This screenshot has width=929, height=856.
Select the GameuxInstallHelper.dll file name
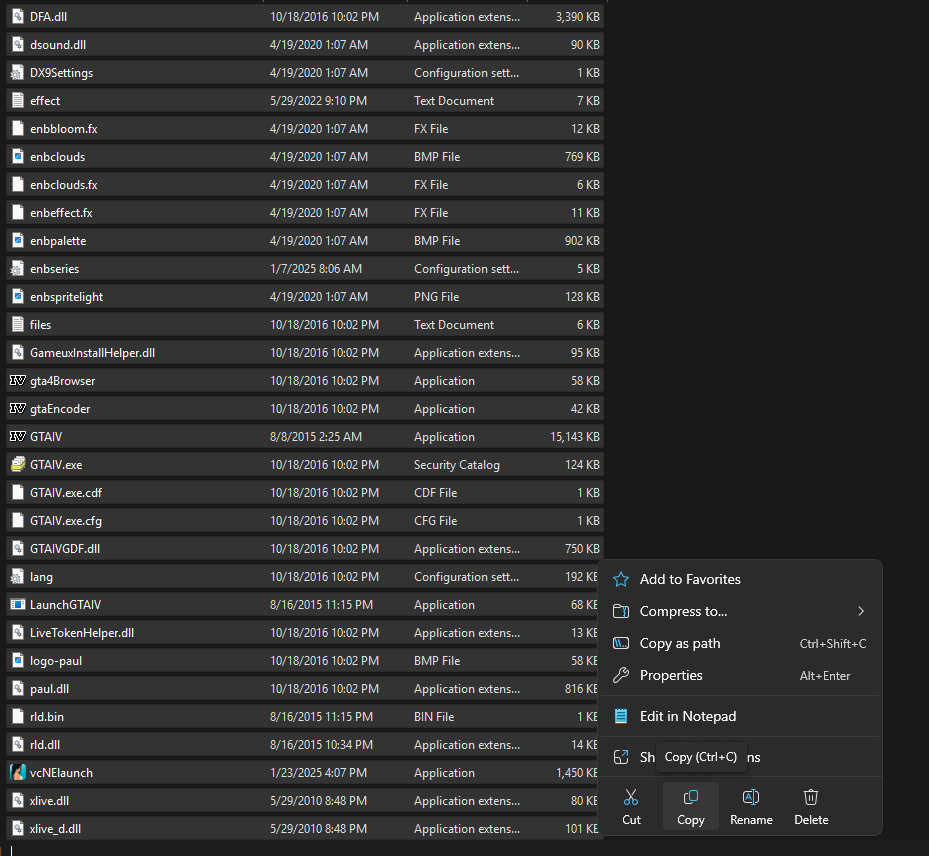pos(92,352)
